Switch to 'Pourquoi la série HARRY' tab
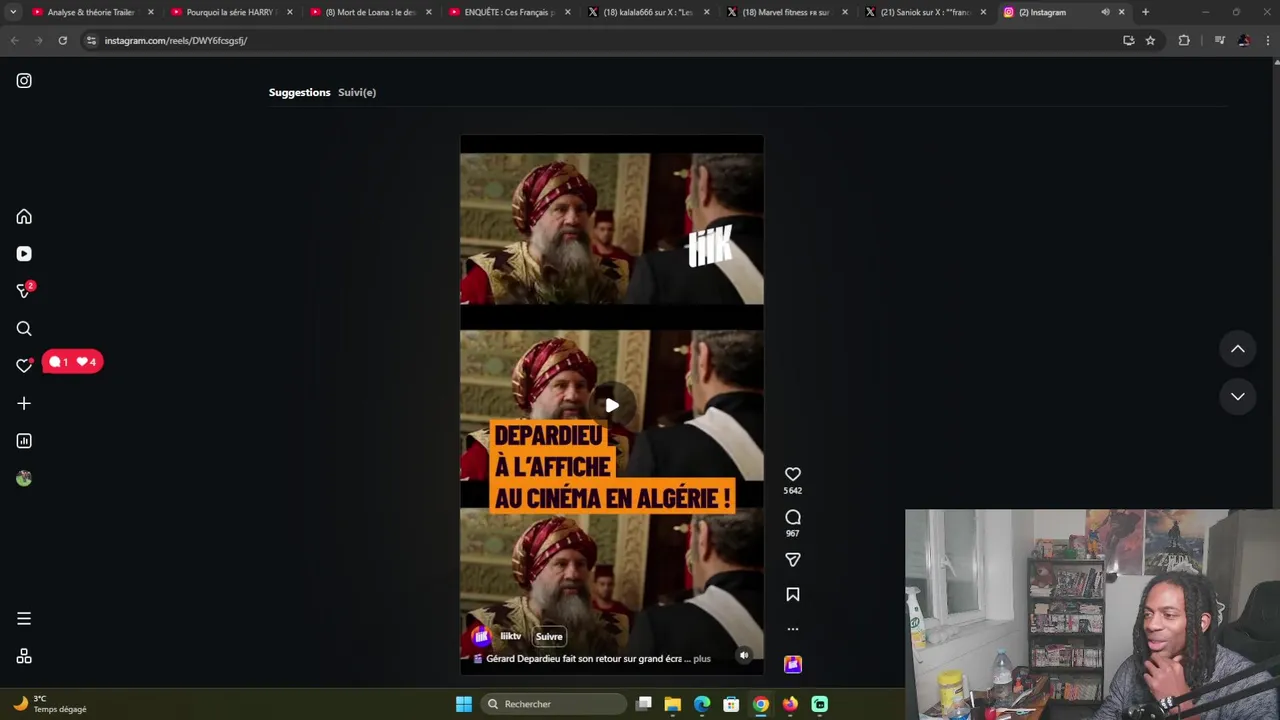Viewport: 1280px width, 720px height. click(x=231, y=12)
